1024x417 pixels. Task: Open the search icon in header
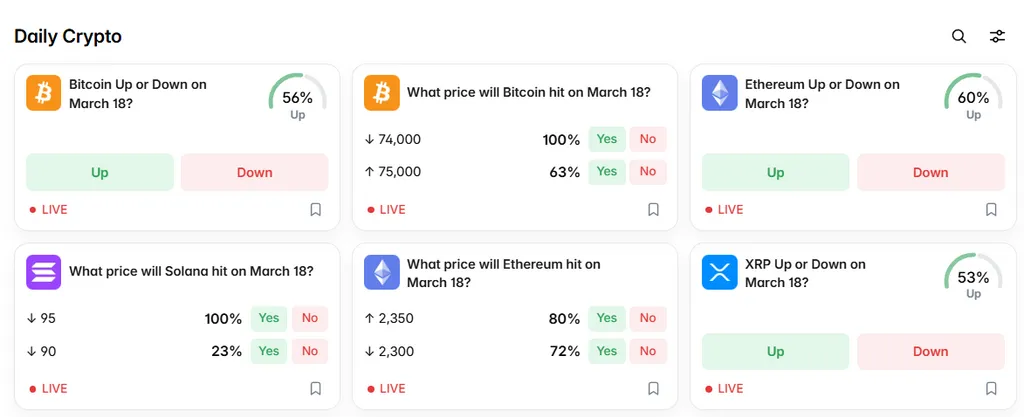(959, 37)
